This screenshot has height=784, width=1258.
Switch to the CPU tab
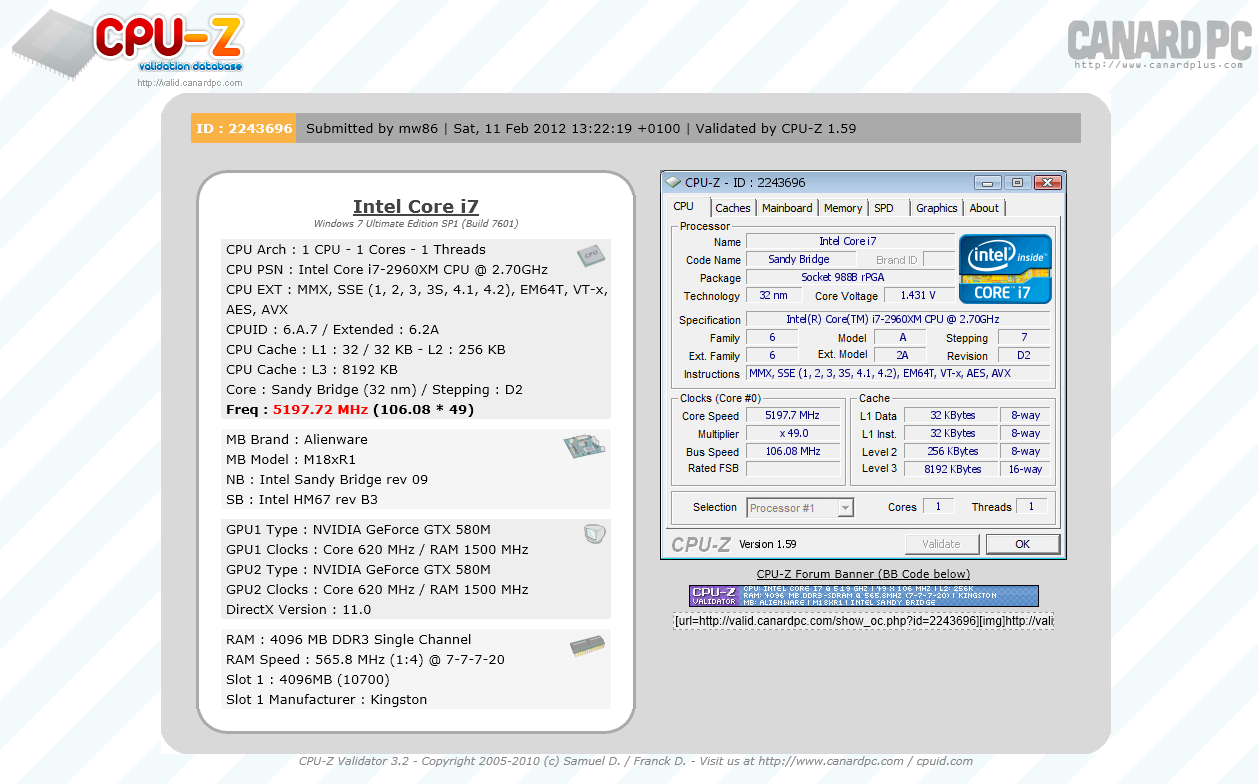tap(684, 207)
